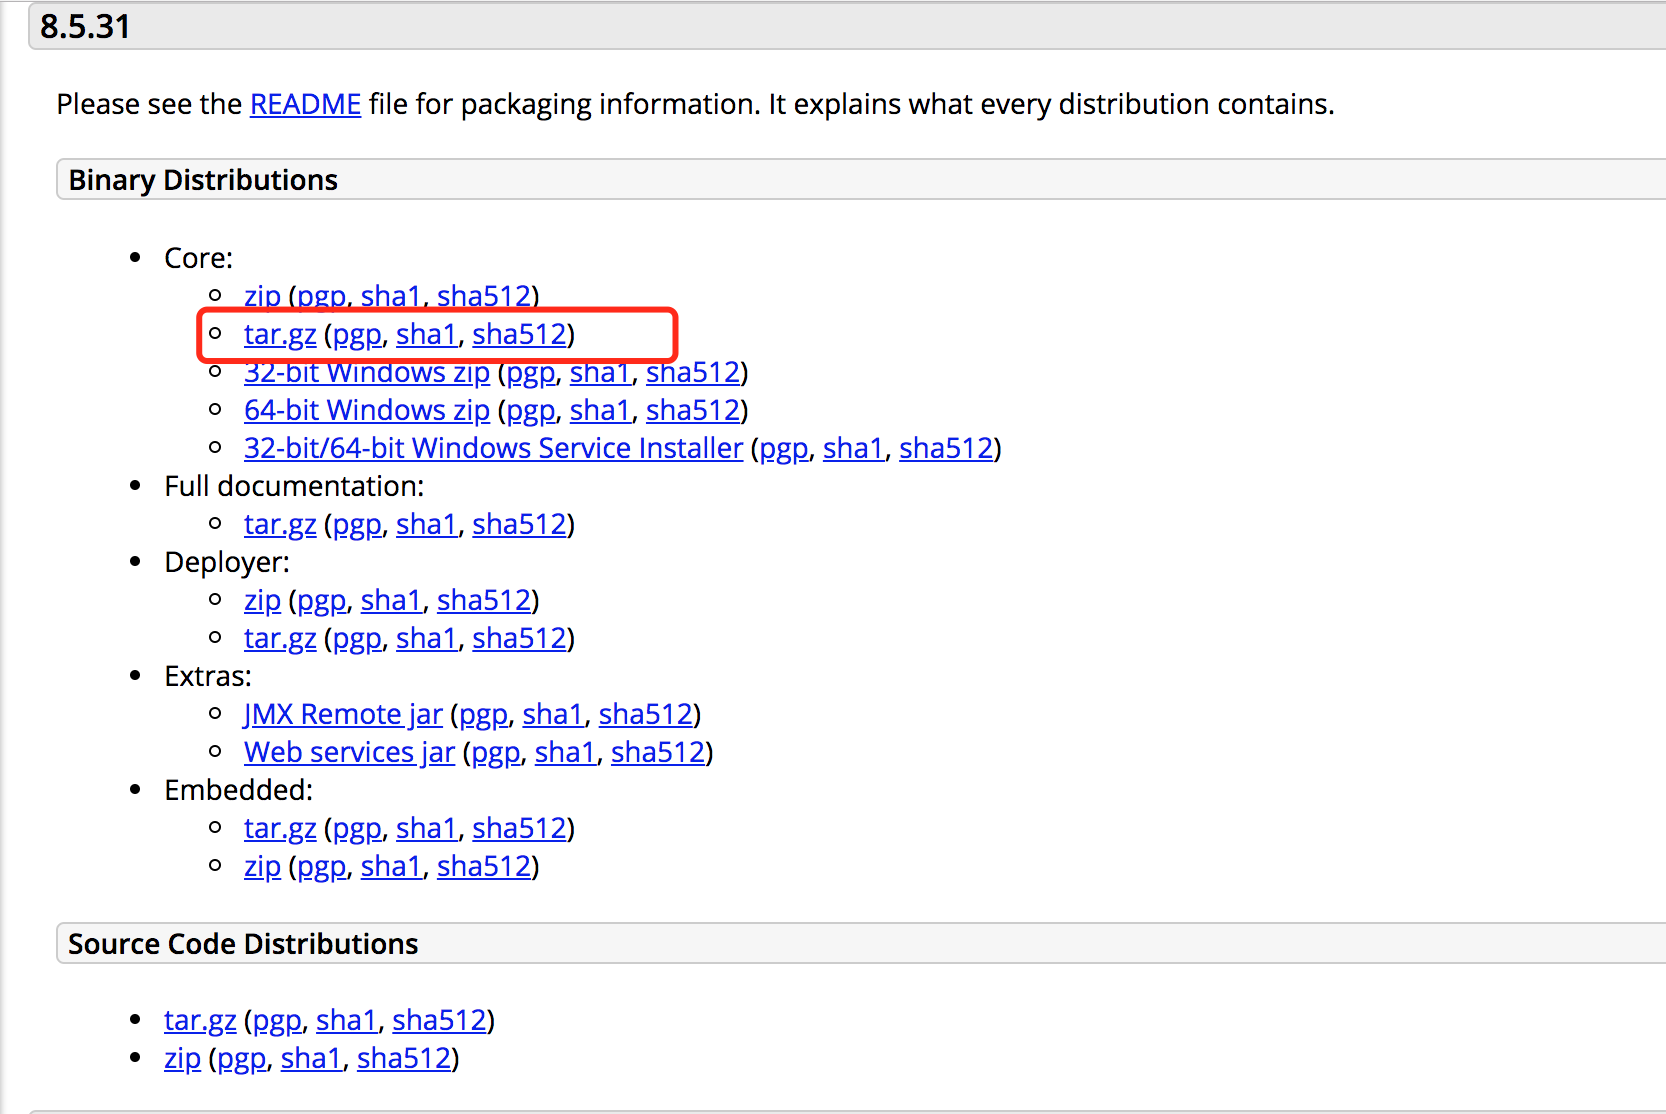This screenshot has height=1114, width=1666.
Task: Open the README link
Action: 305,104
